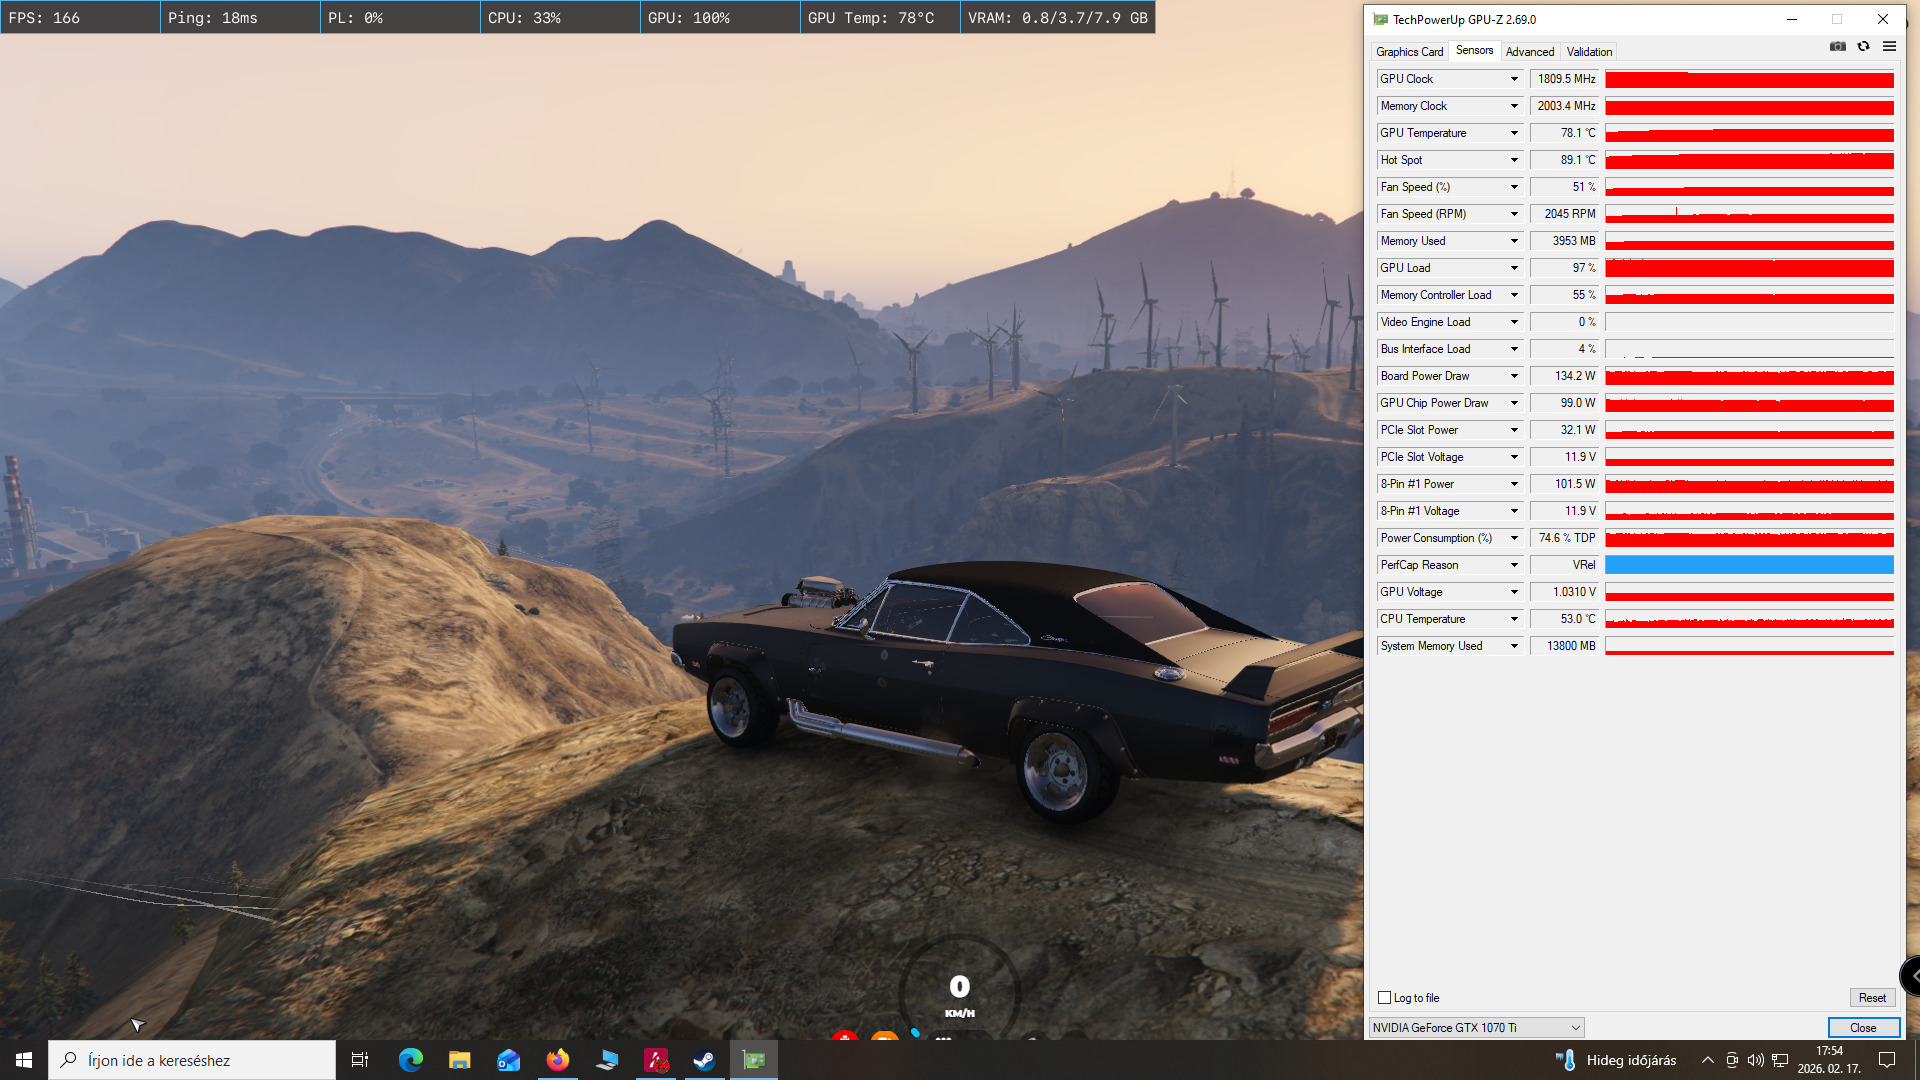1920x1080 pixels.
Task: Open the GPU-Z hamburger menu icon
Action: coord(1889,46)
